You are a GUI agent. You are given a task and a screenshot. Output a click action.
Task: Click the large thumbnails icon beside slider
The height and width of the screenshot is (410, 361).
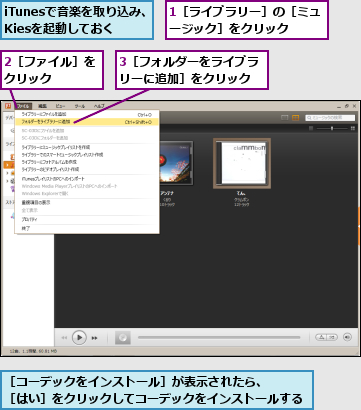coord(353,128)
